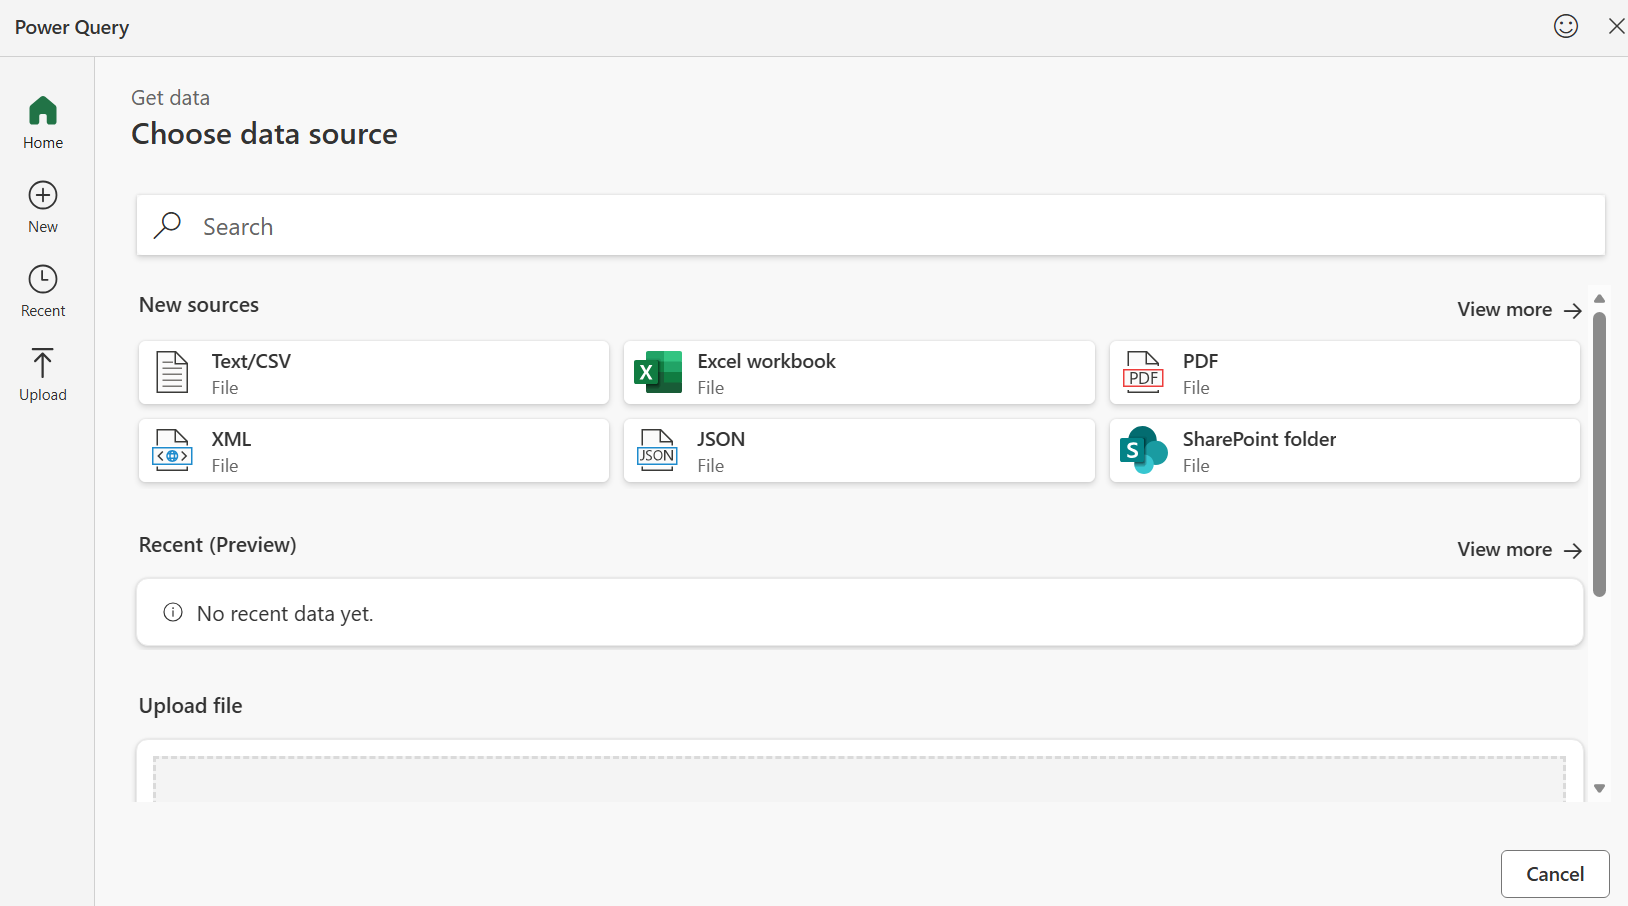The width and height of the screenshot is (1628, 906).
Task: Close the Power Query dialog
Action: pyautogui.click(x=1616, y=26)
